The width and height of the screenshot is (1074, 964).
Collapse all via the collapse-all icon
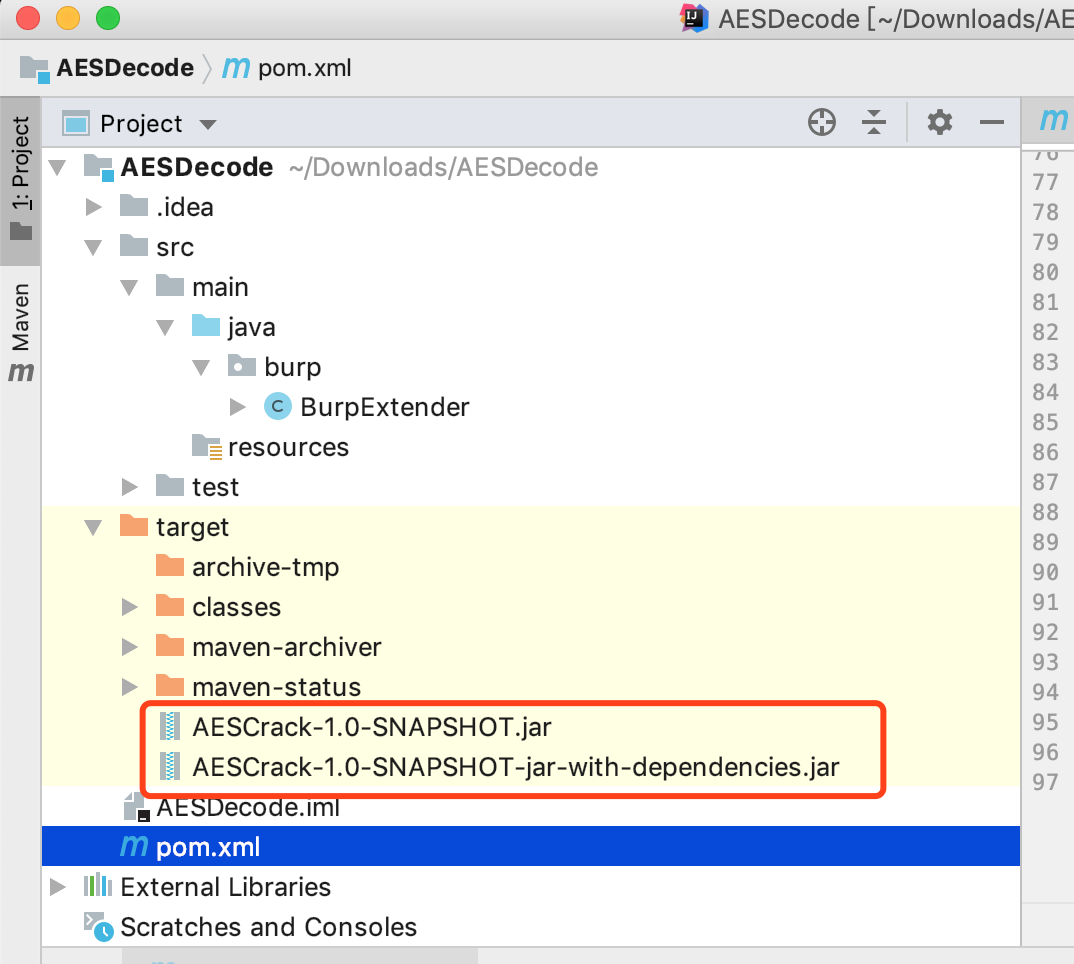[874, 123]
